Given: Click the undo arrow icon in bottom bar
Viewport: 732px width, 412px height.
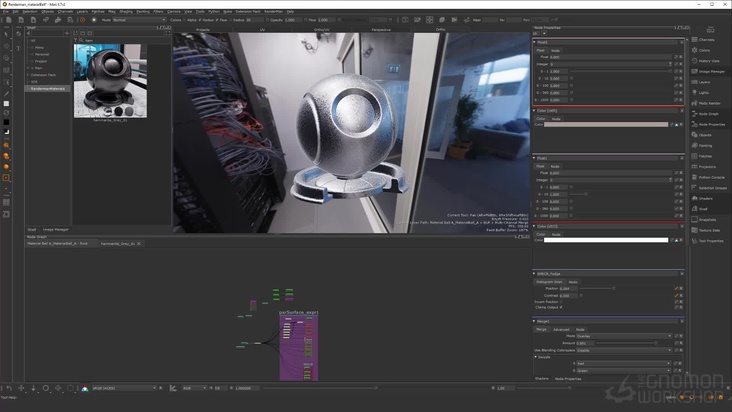Looking at the screenshot, I should [9, 388].
